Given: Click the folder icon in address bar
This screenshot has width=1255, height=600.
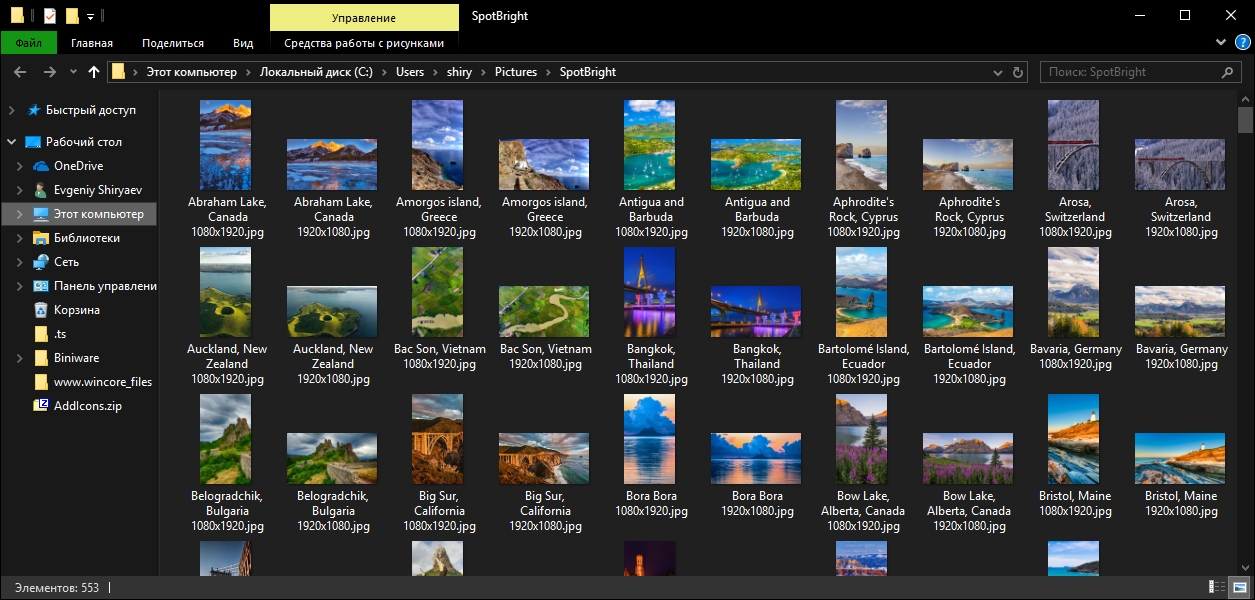Looking at the screenshot, I should click(x=119, y=71).
